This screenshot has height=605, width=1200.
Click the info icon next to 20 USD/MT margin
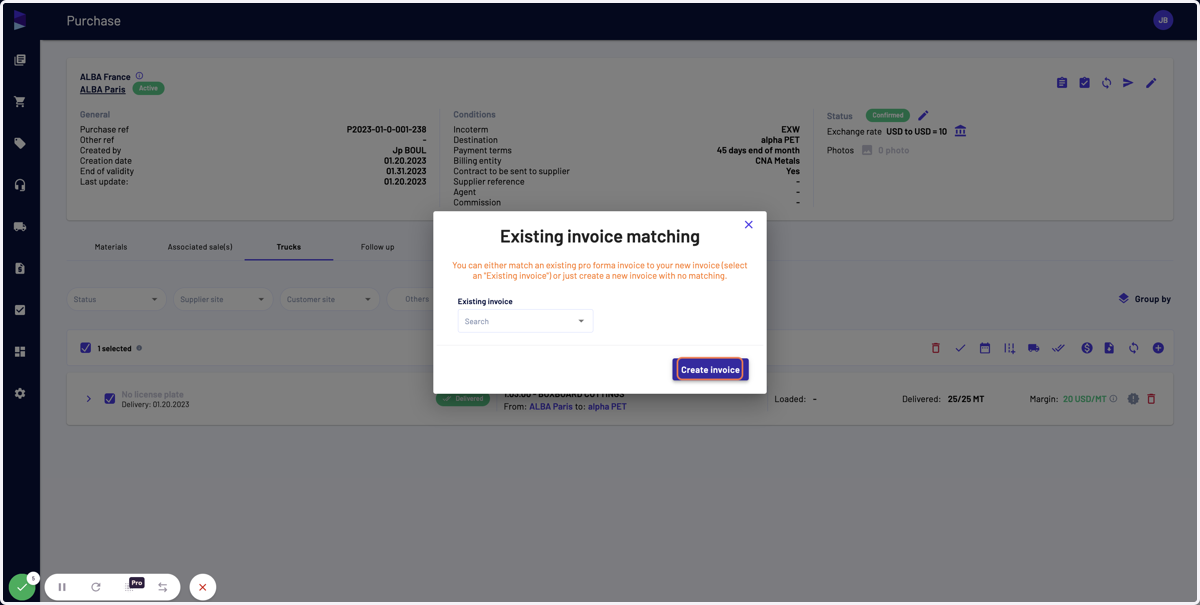tap(1113, 399)
